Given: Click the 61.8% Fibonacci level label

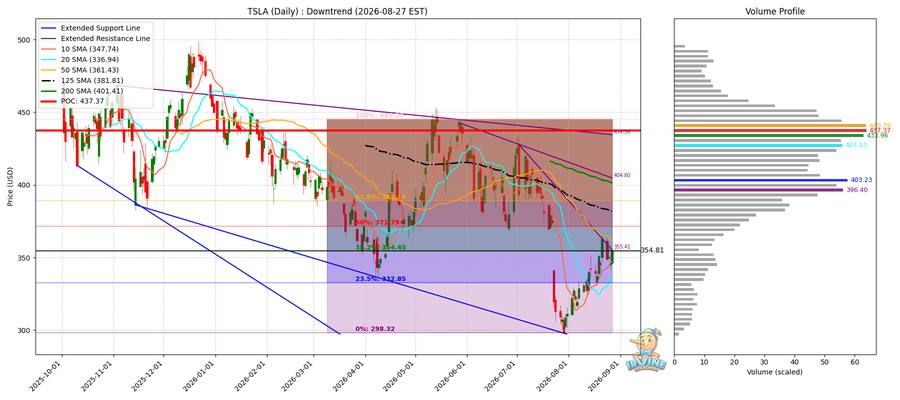Looking at the screenshot, I should click(x=381, y=197).
